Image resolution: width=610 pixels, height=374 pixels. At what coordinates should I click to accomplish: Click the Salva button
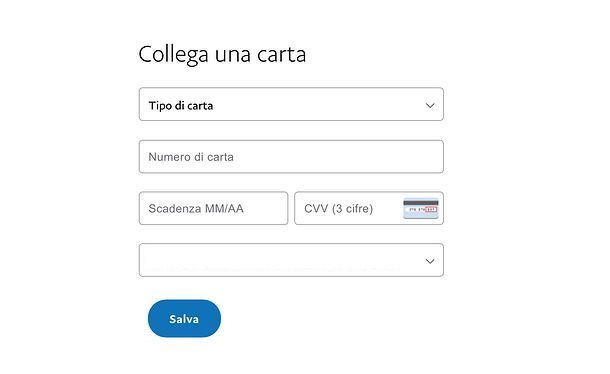click(184, 318)
